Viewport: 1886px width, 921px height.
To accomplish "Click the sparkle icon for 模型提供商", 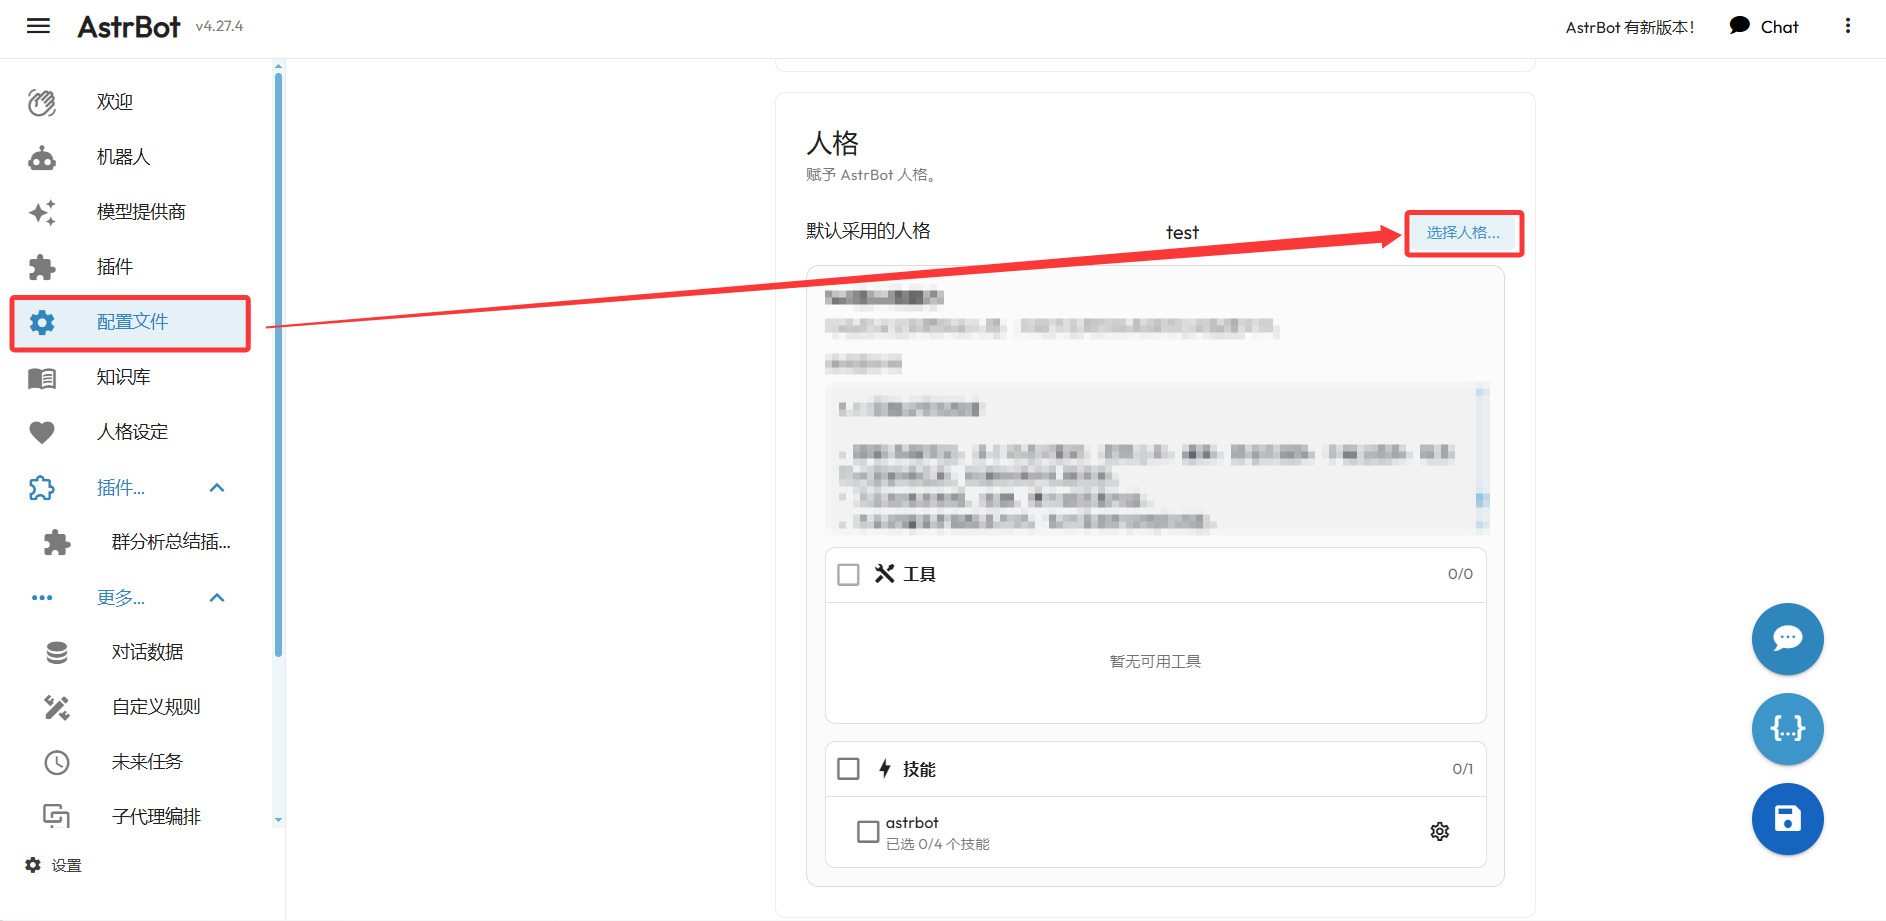I will click(x=42, y=212).
